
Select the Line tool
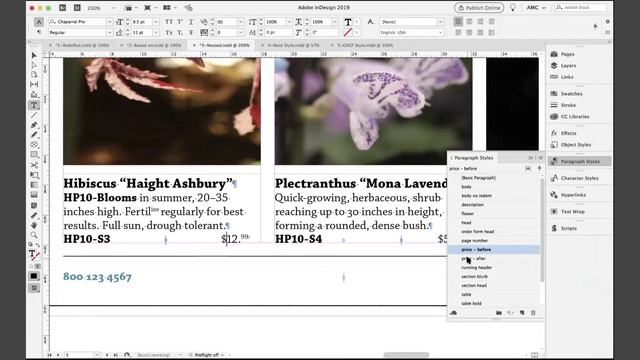pyautogui.click(x=34, y=116)
